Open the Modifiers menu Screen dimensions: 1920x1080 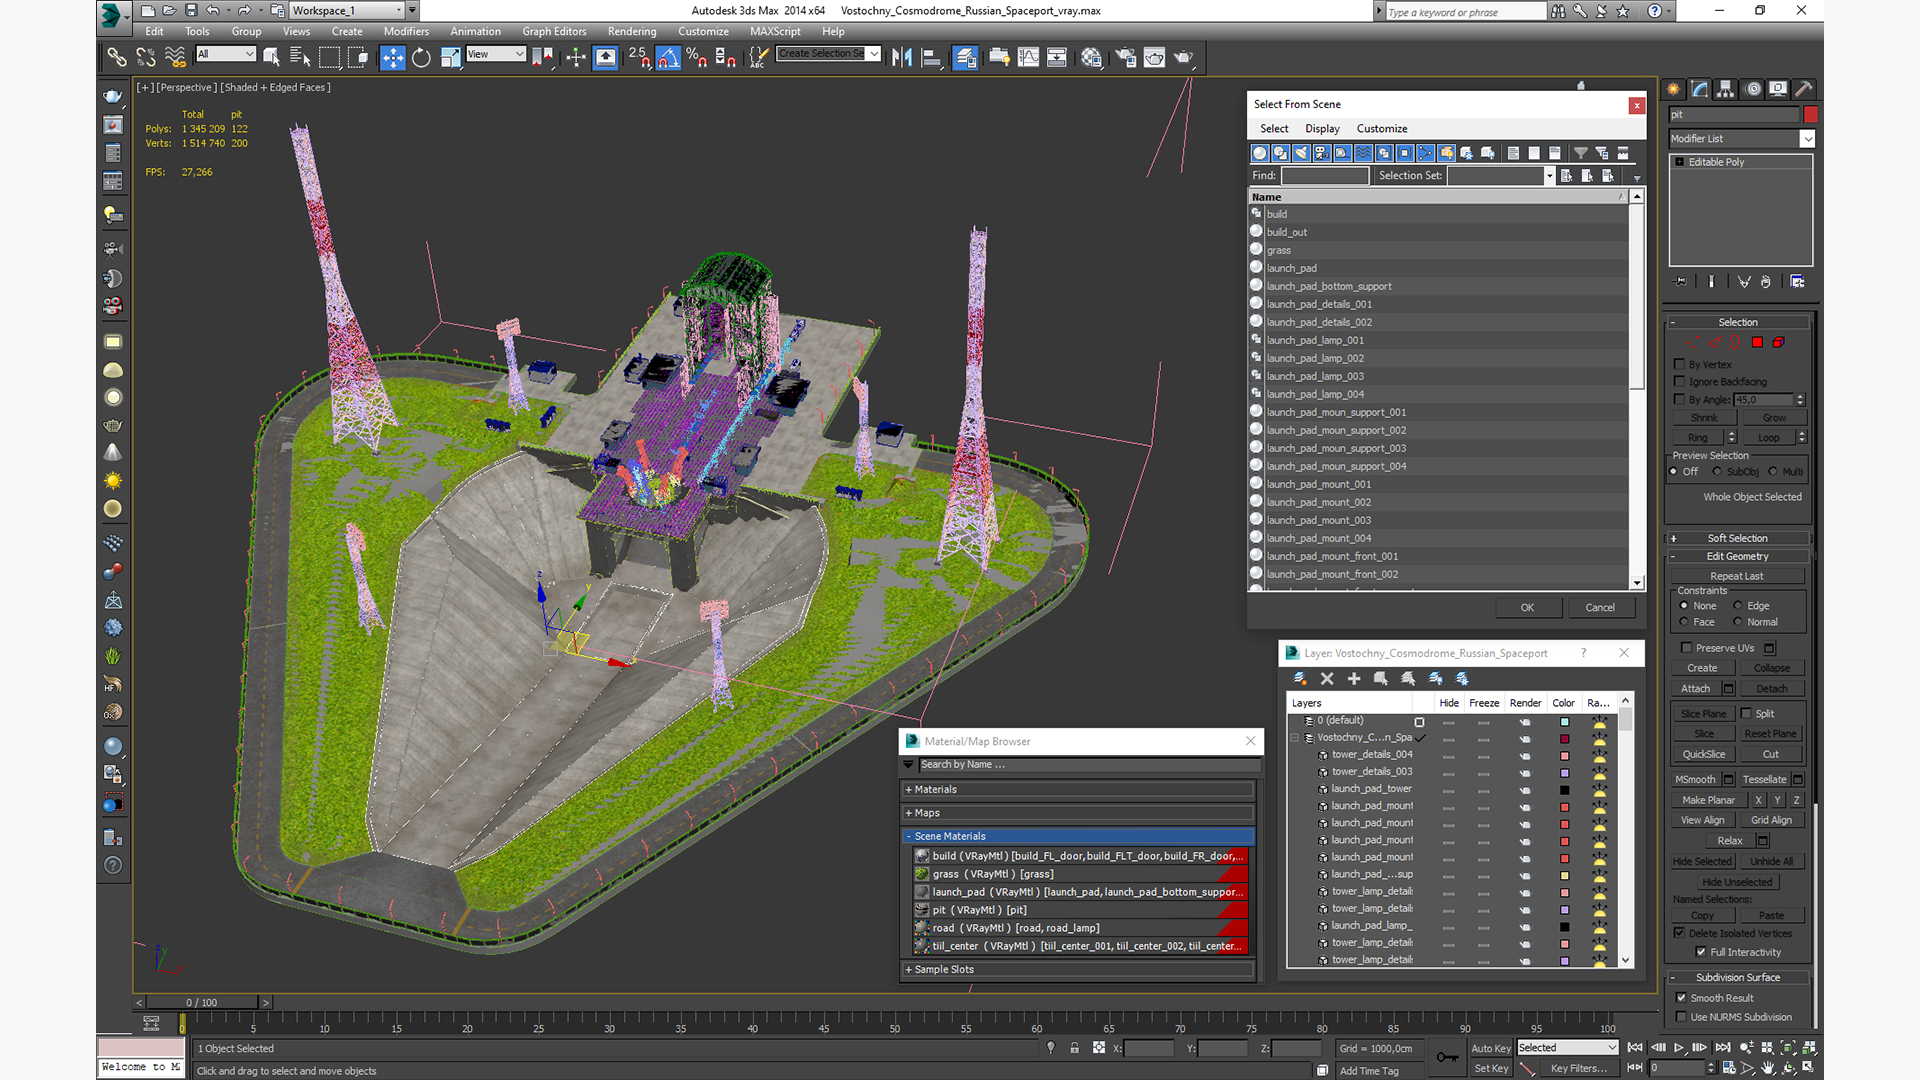(406, 31)
